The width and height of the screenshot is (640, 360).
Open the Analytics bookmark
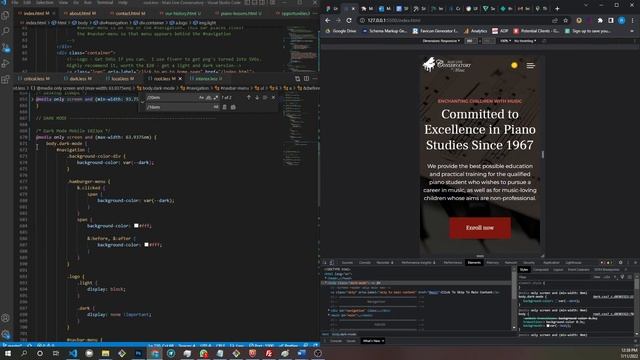click(476, 31)
